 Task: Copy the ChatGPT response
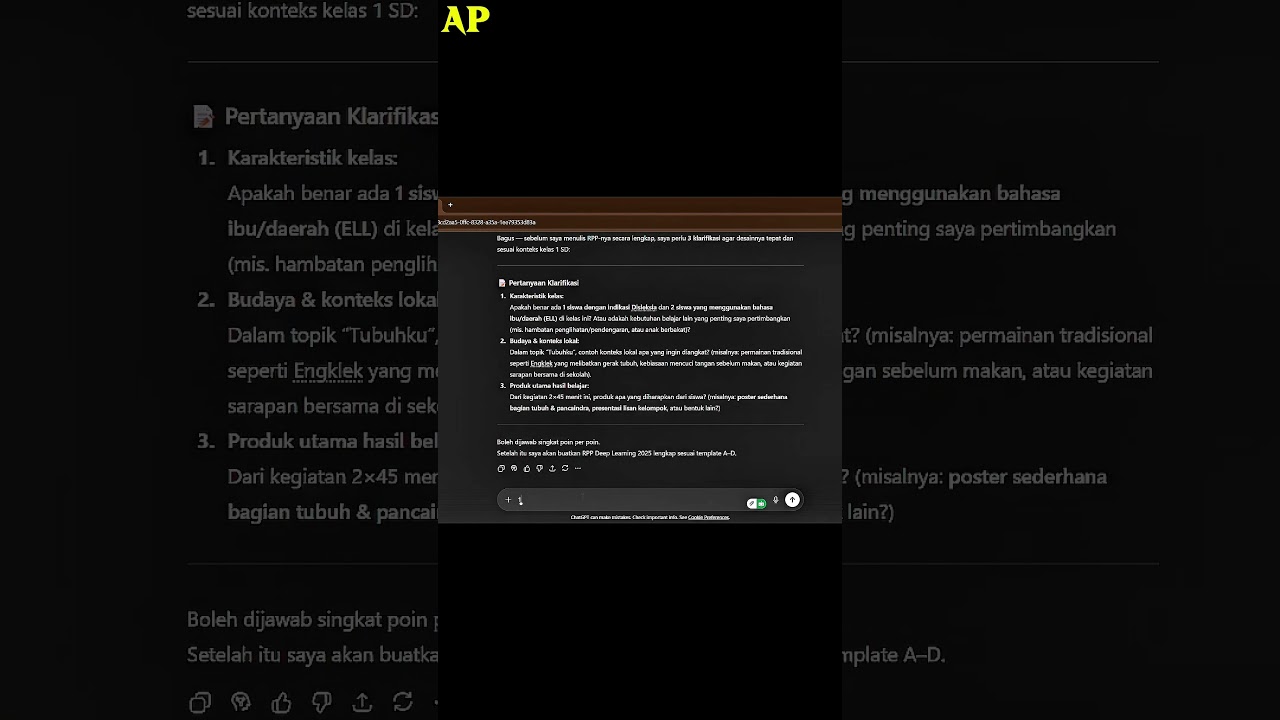[501, 468]
